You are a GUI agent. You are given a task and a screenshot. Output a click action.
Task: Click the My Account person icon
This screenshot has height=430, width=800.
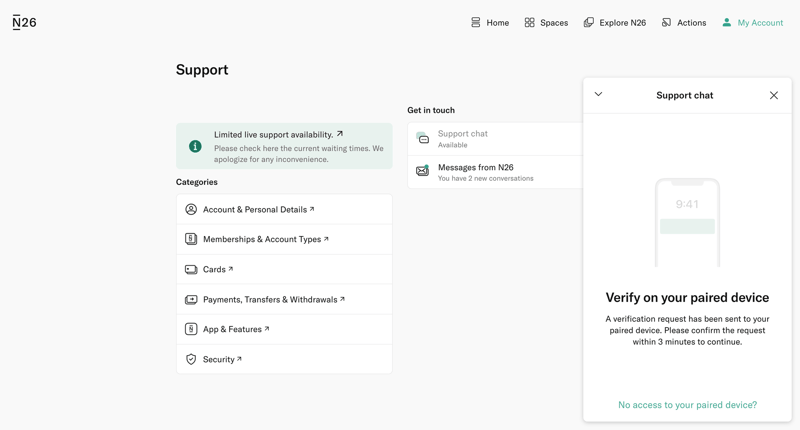tap(727, 22)
